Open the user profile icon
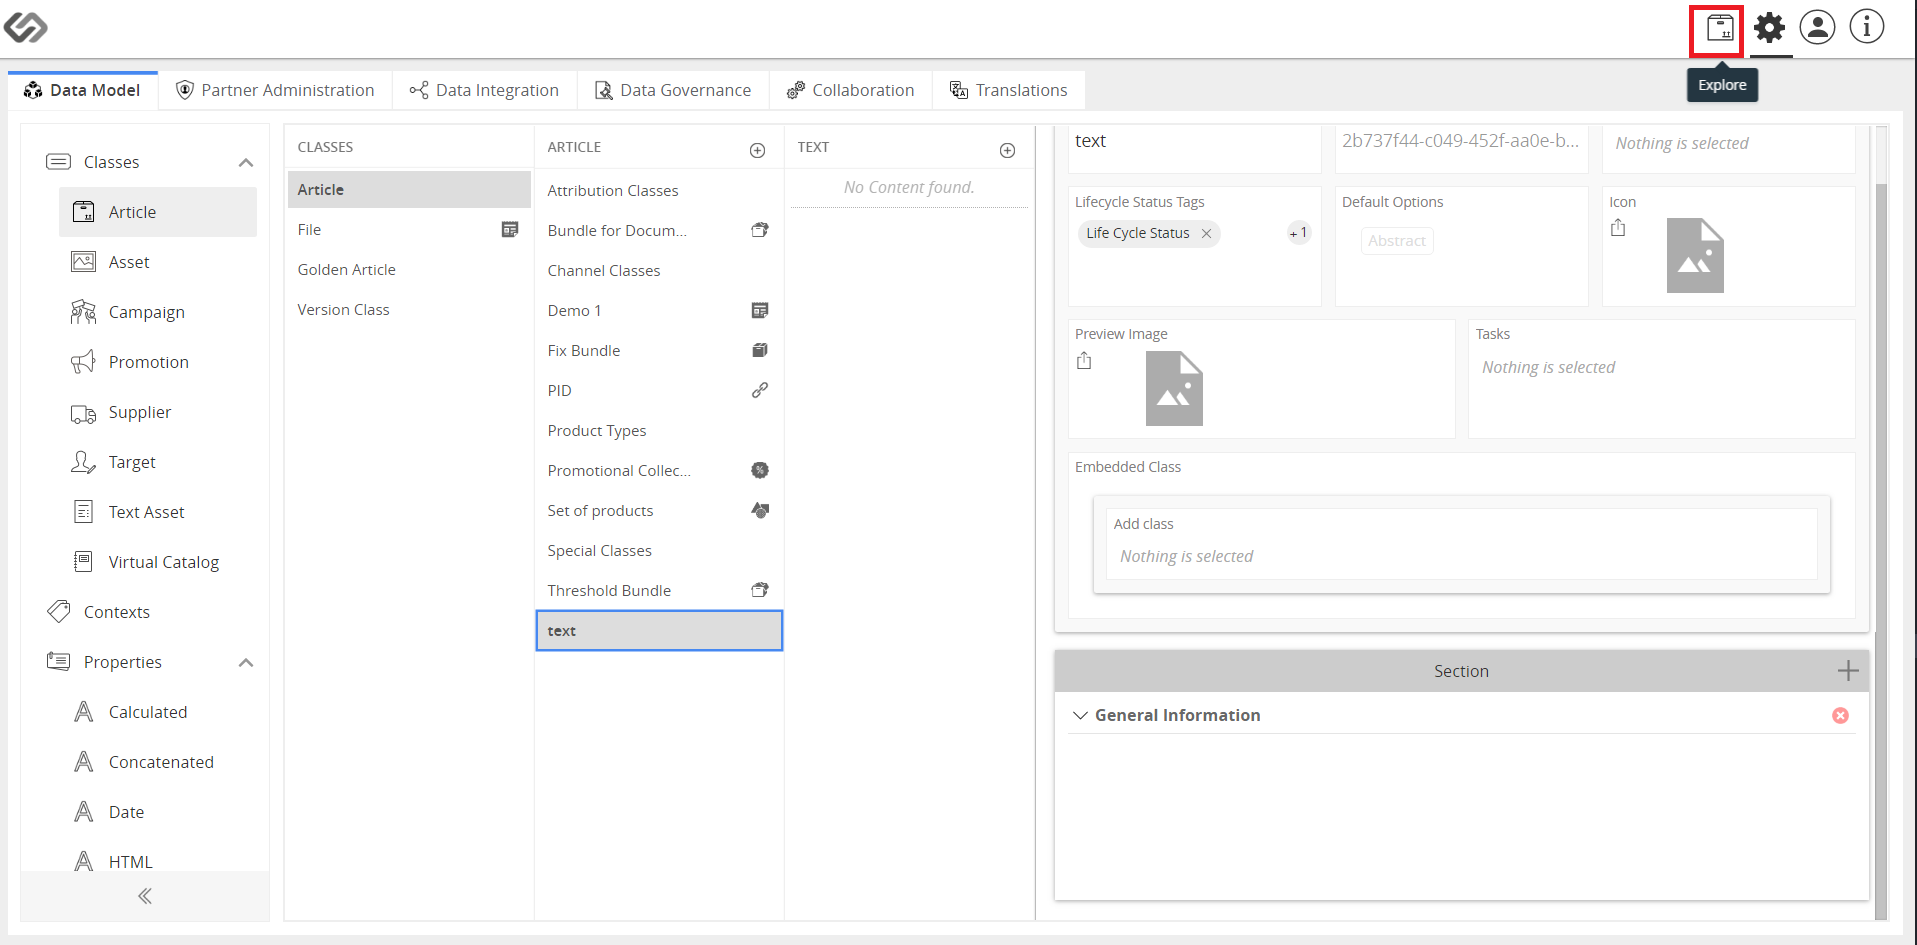 tap(1817, 27)
